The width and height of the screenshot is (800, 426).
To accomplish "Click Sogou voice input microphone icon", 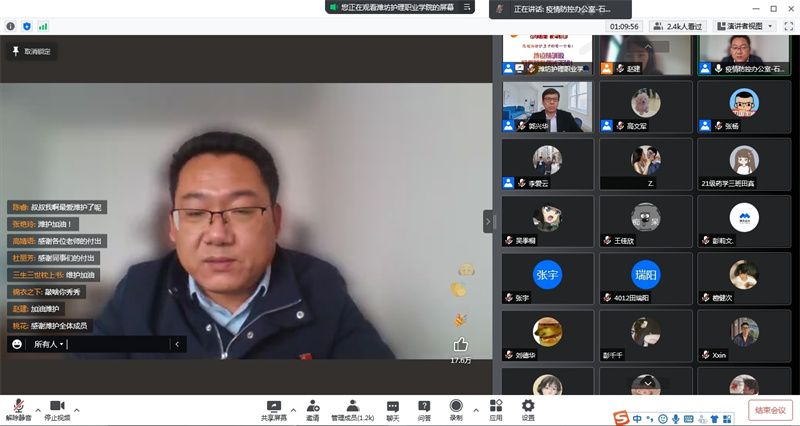I will coord(676,419).
